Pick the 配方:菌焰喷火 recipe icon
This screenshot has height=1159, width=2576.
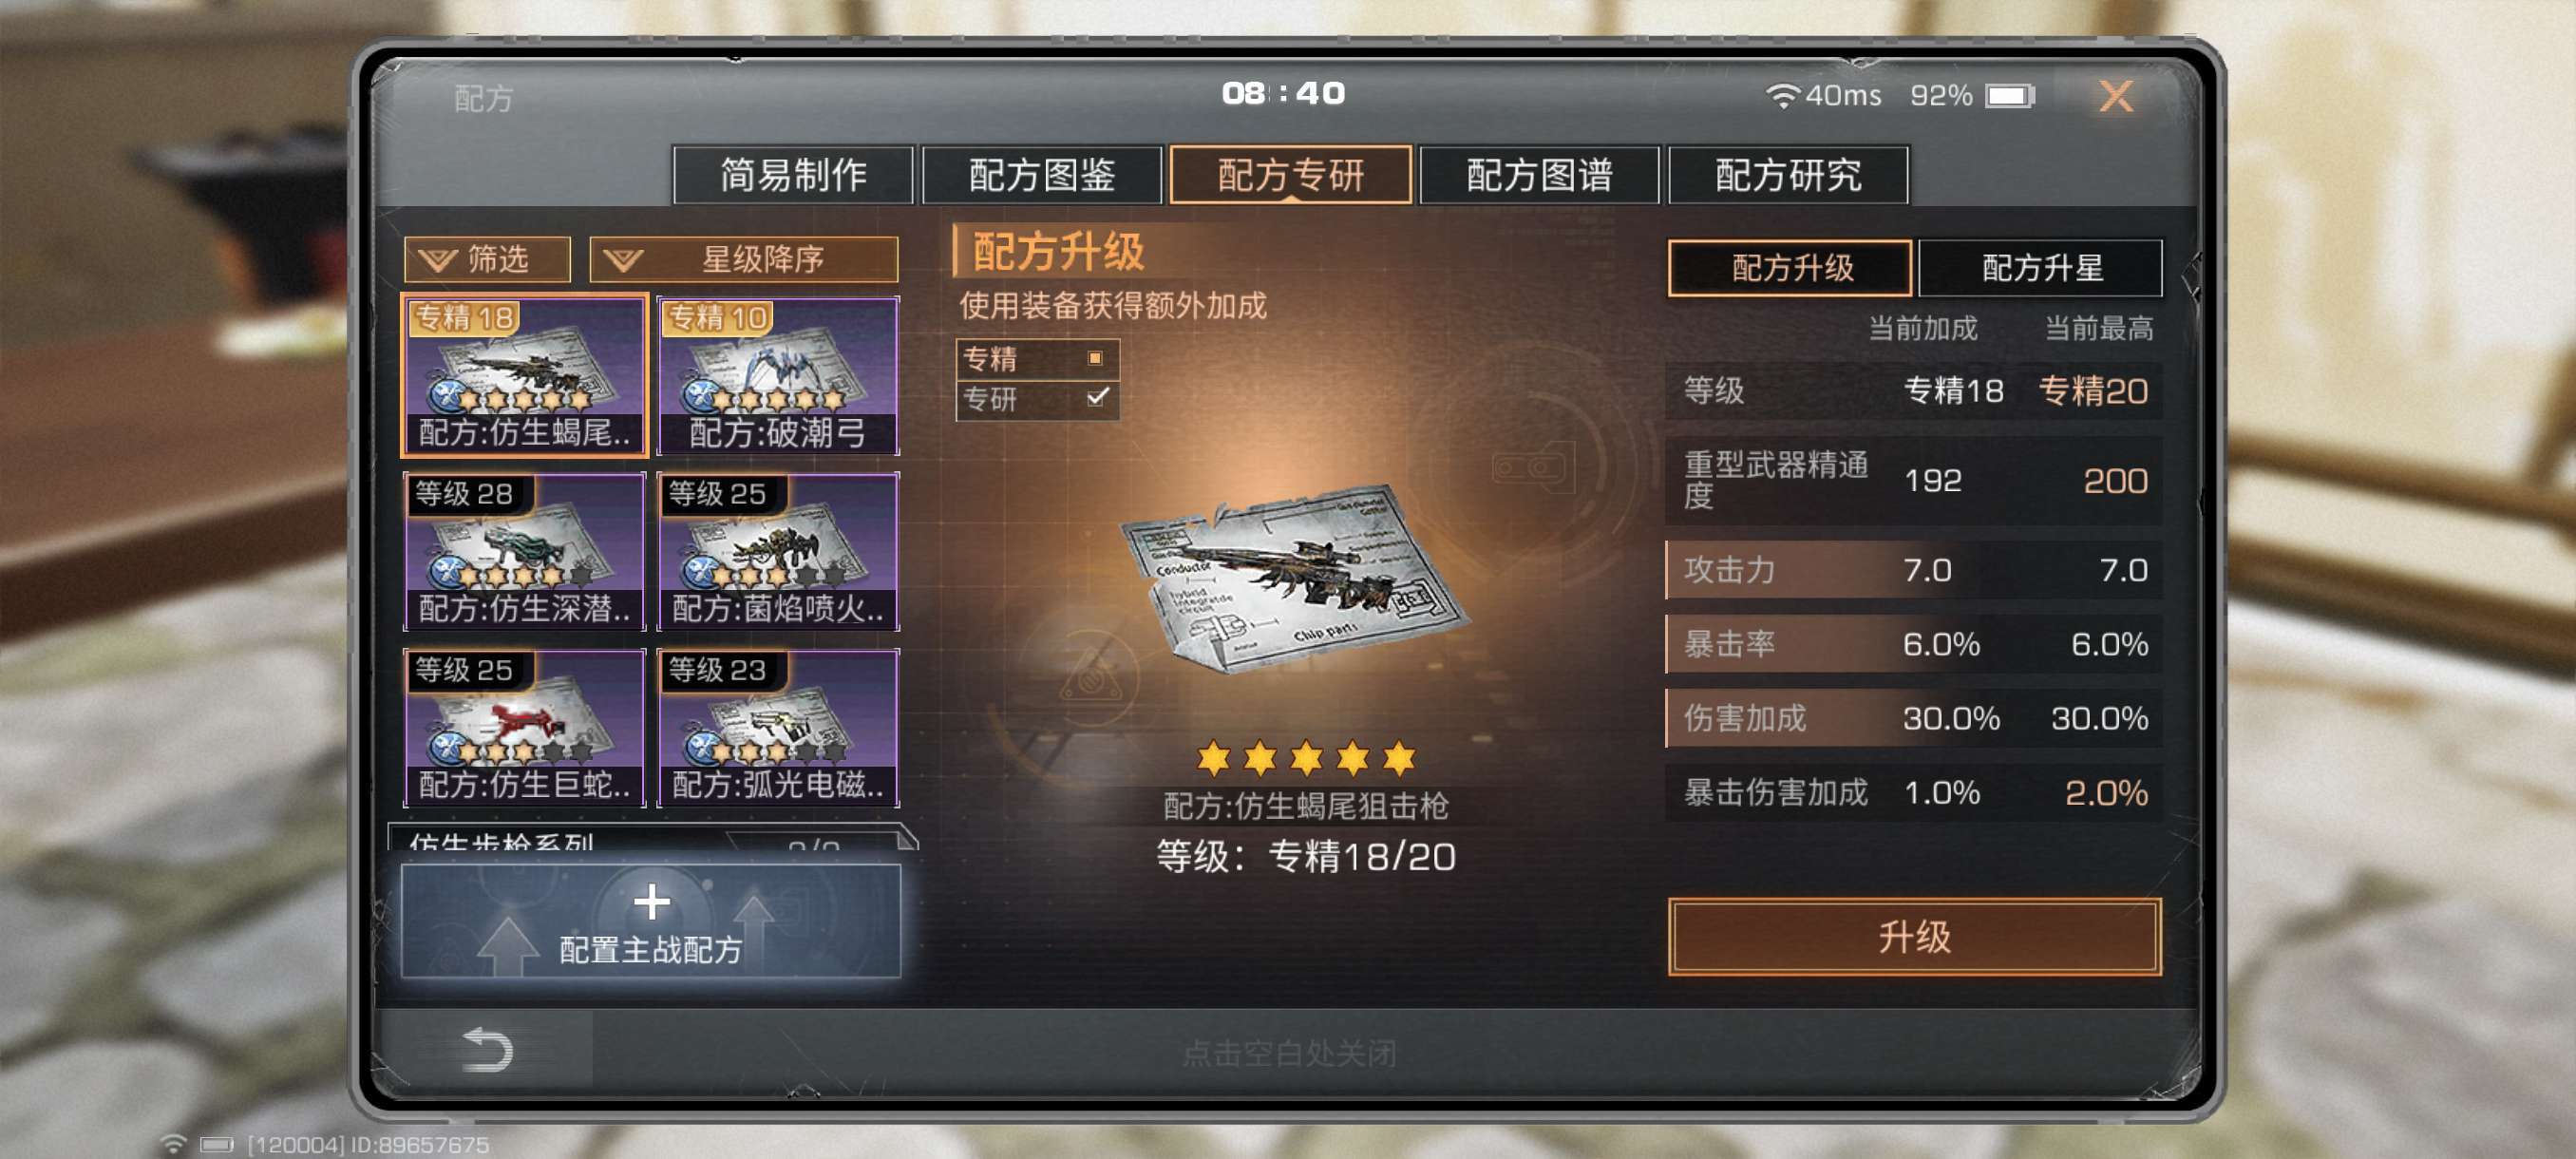point(778,551)
